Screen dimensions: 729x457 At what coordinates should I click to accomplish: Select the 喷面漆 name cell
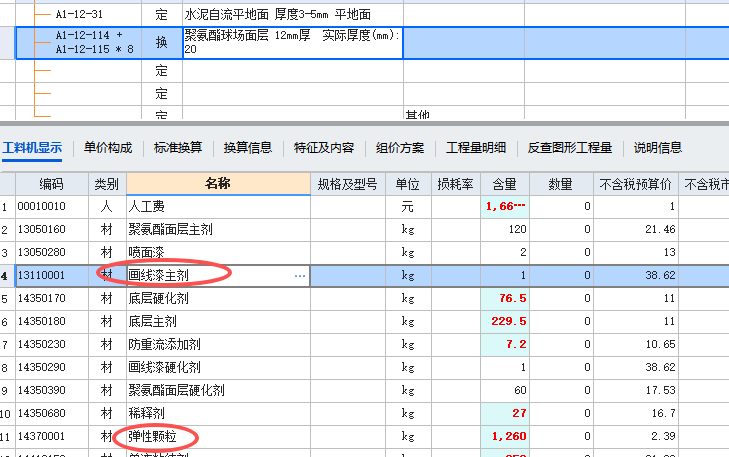218,252
